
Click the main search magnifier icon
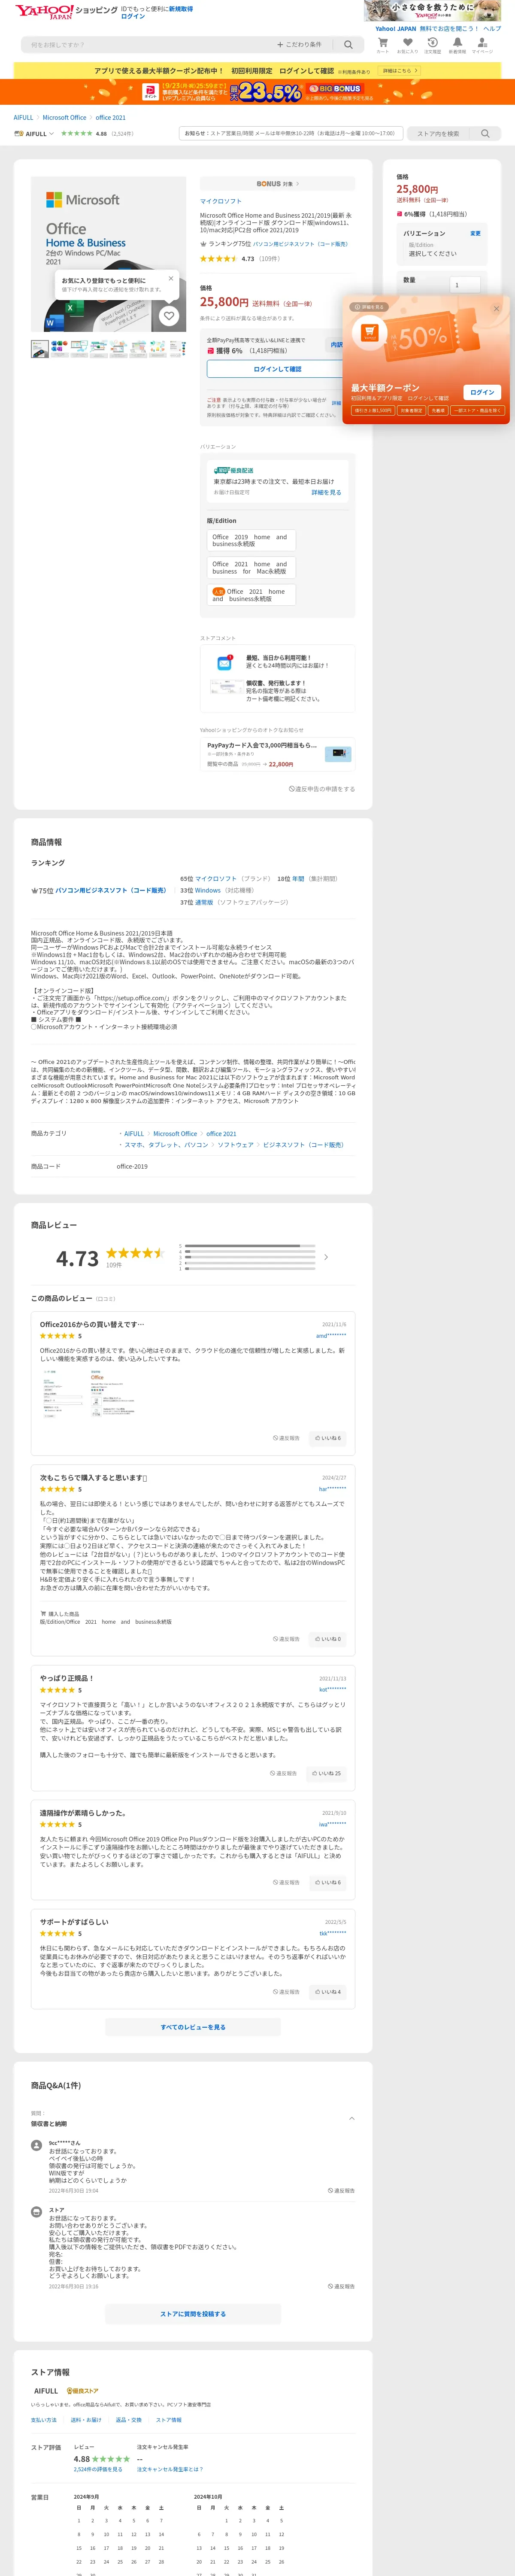(x=348, y=45)
